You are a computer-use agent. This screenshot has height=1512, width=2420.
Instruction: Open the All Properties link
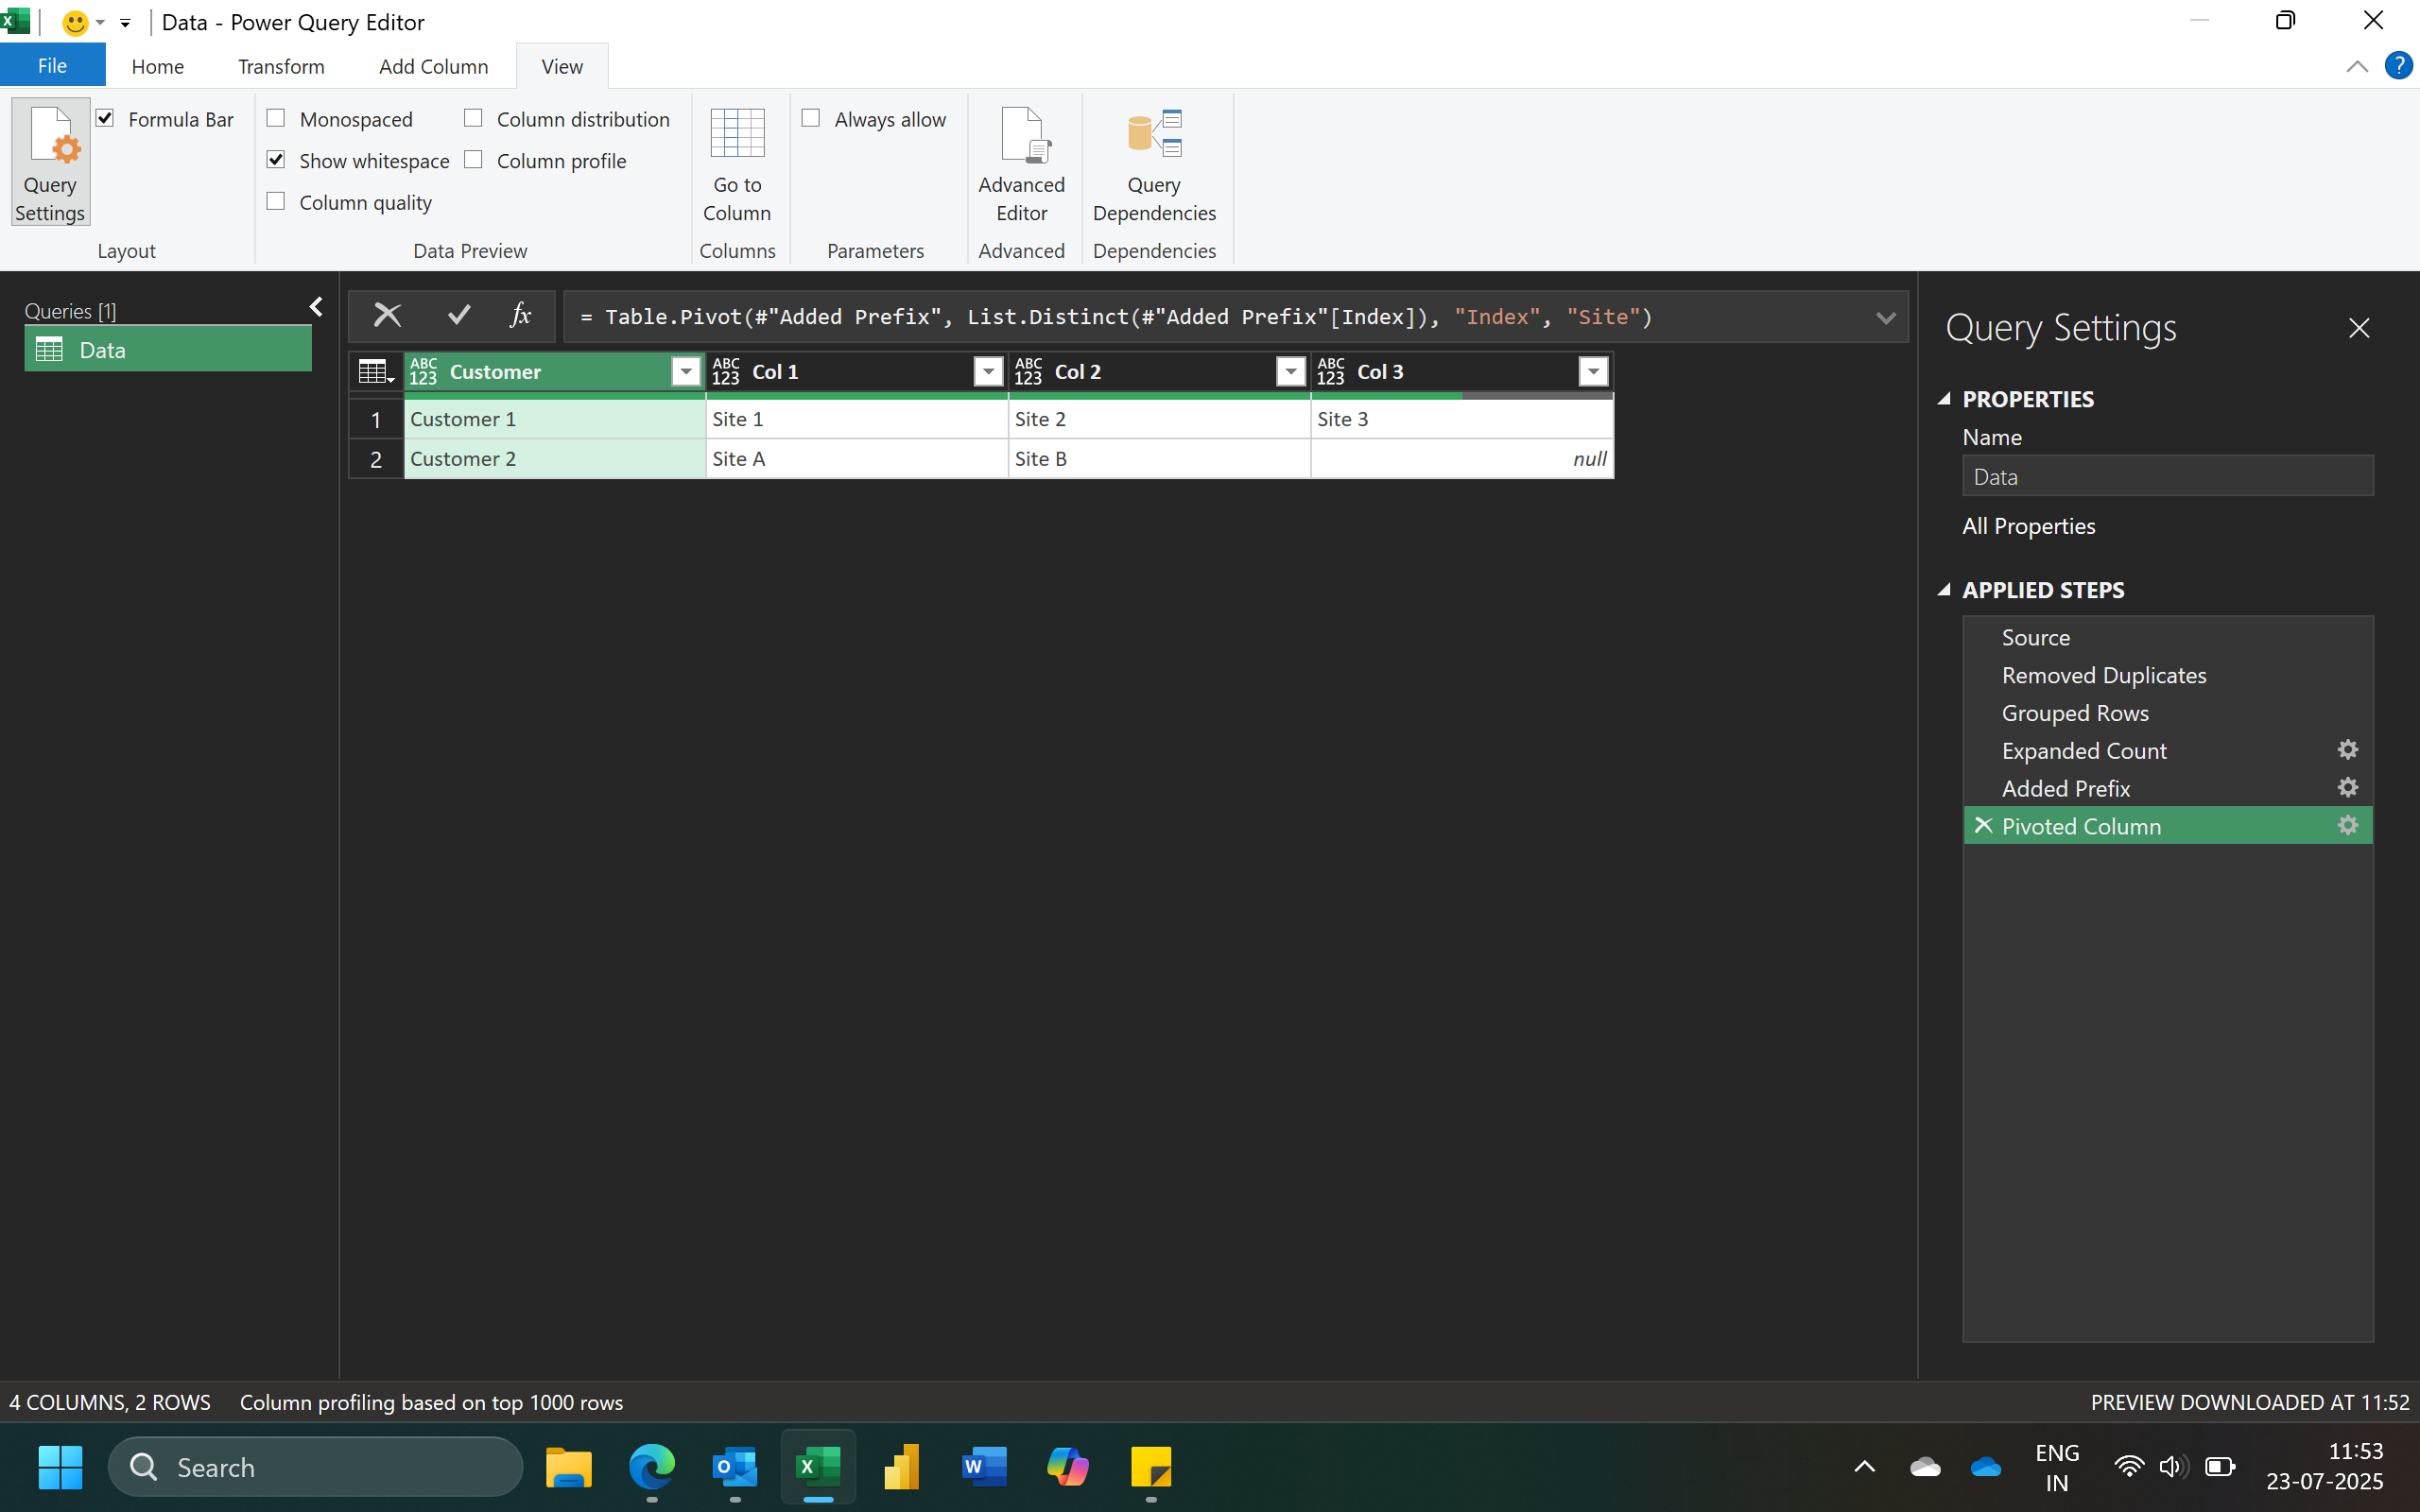(2028, 526)
